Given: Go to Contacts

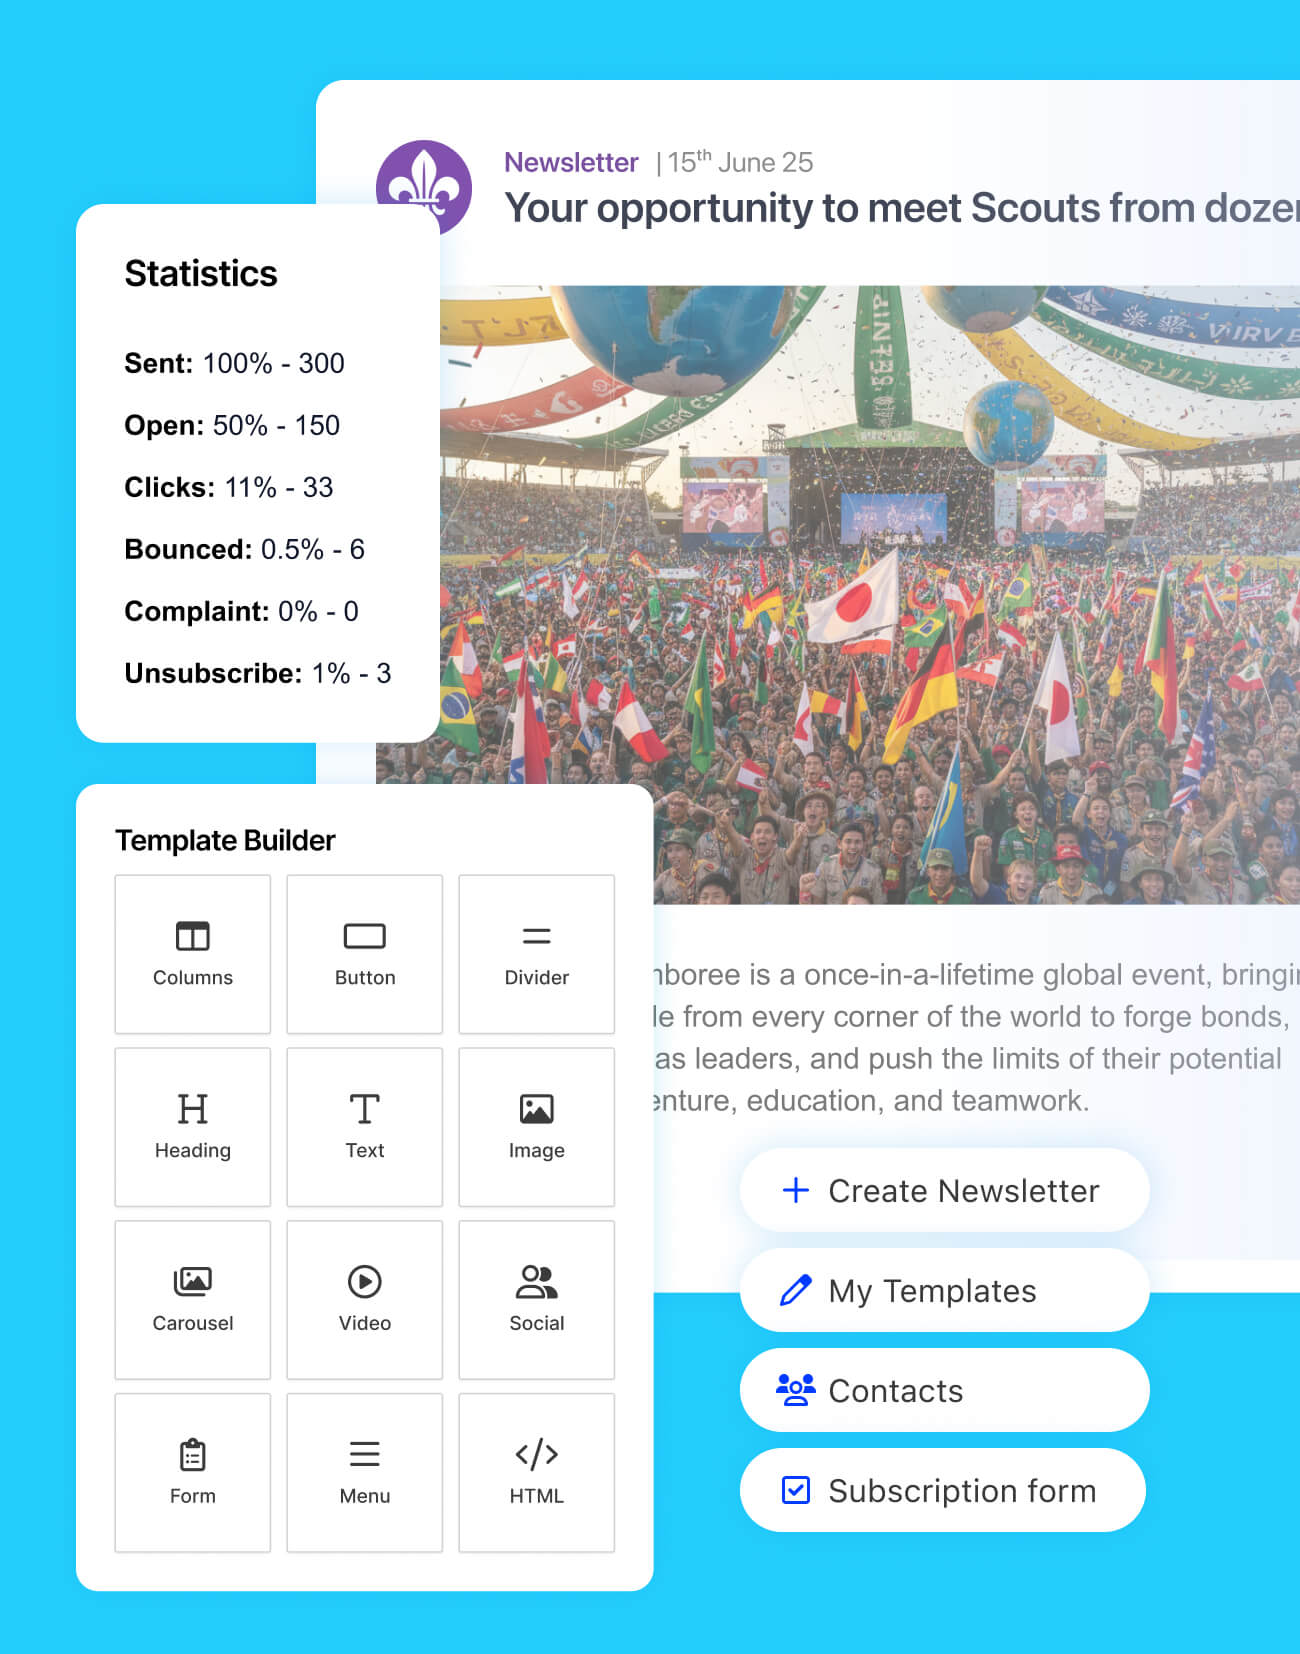Looking at the screenshot, I should [944, 1390].
